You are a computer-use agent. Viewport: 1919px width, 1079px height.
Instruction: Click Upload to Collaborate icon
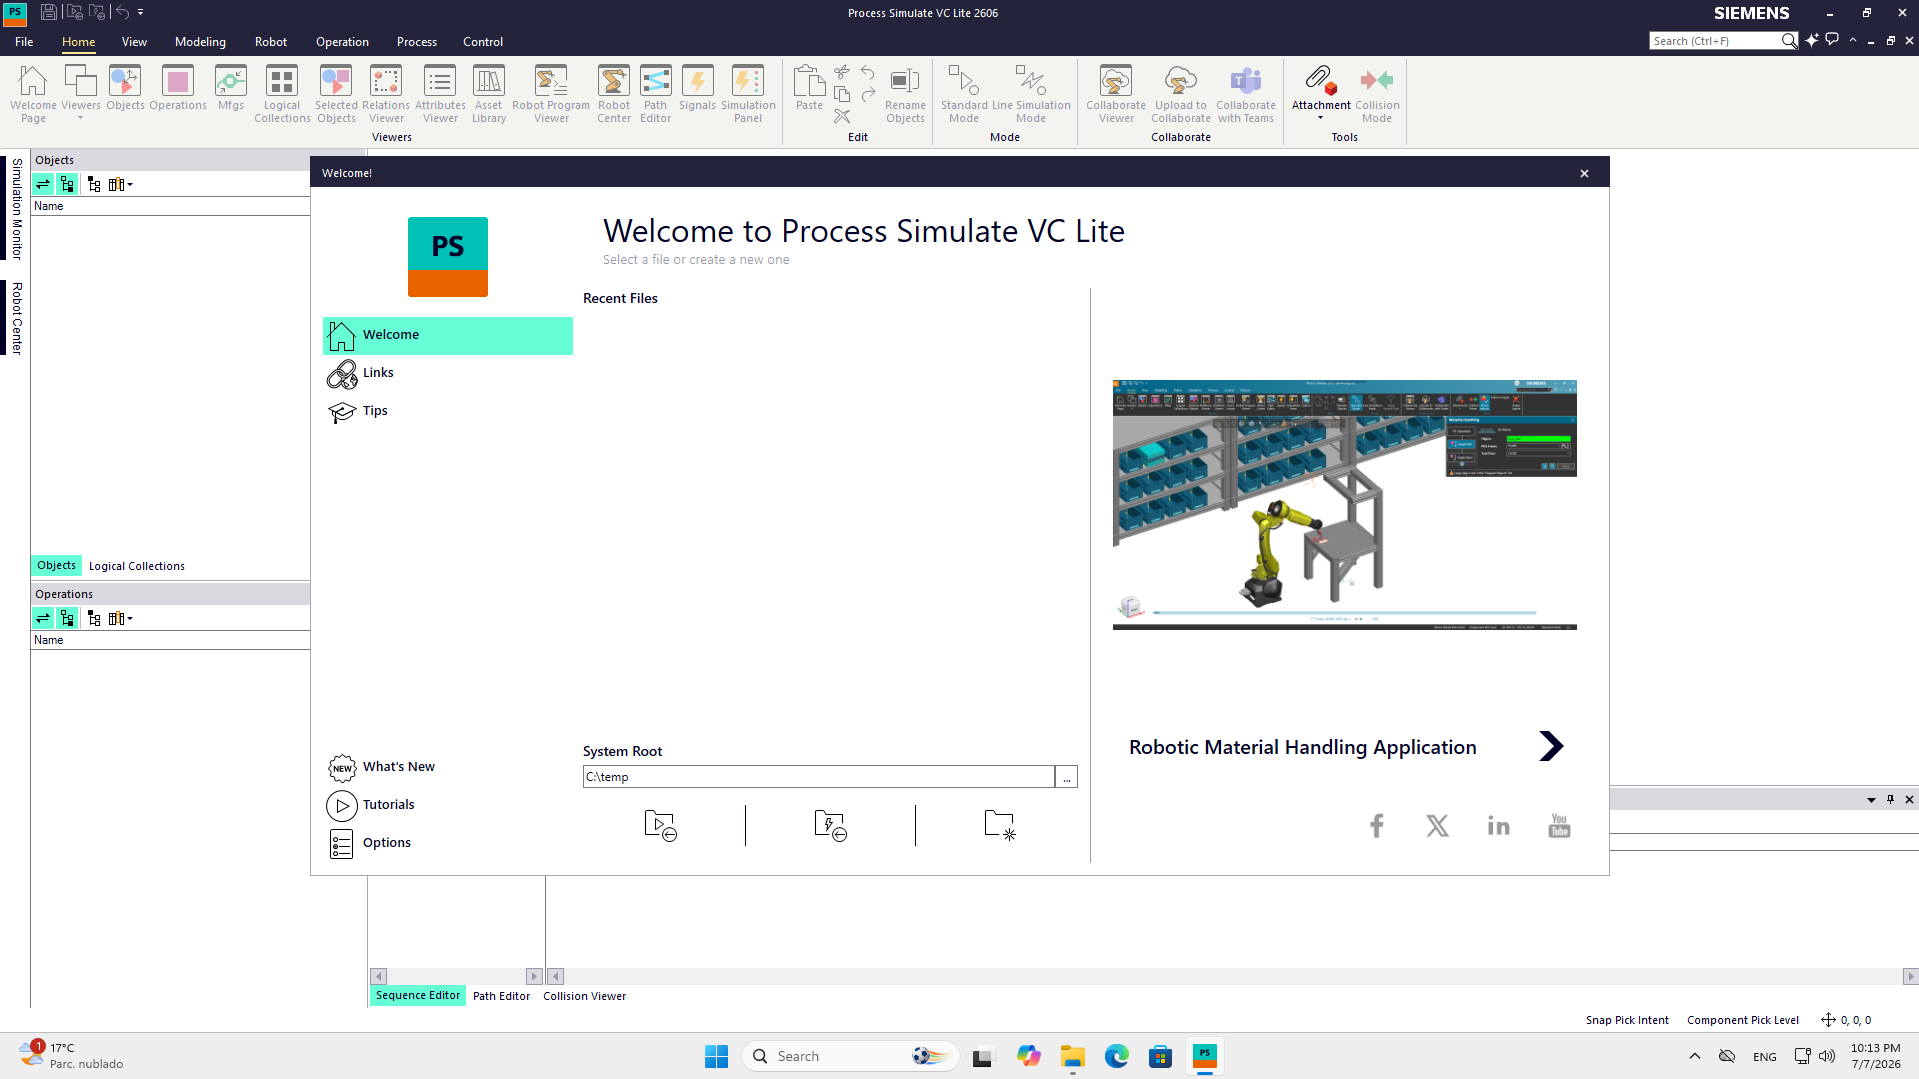click(1181, 94)
